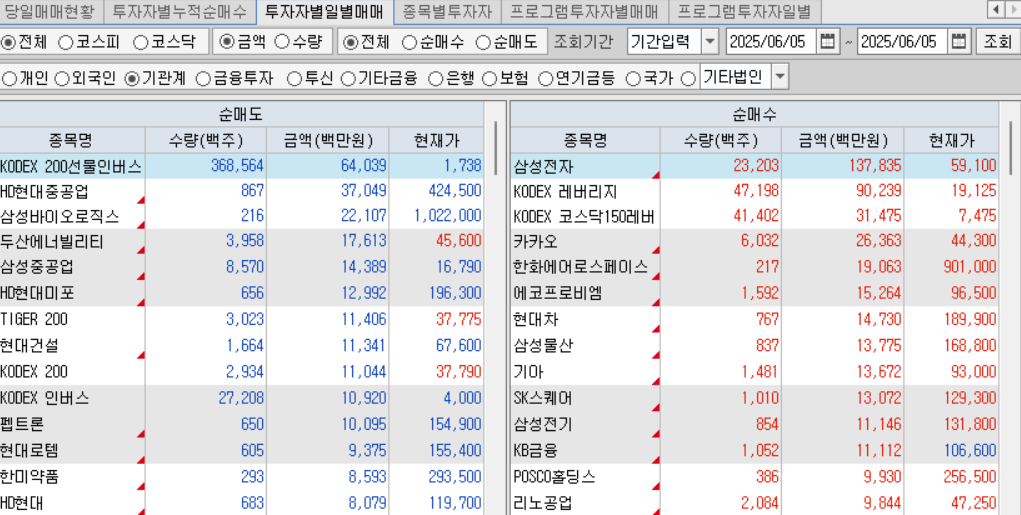Select 한미약품 row

pos(242,477)
